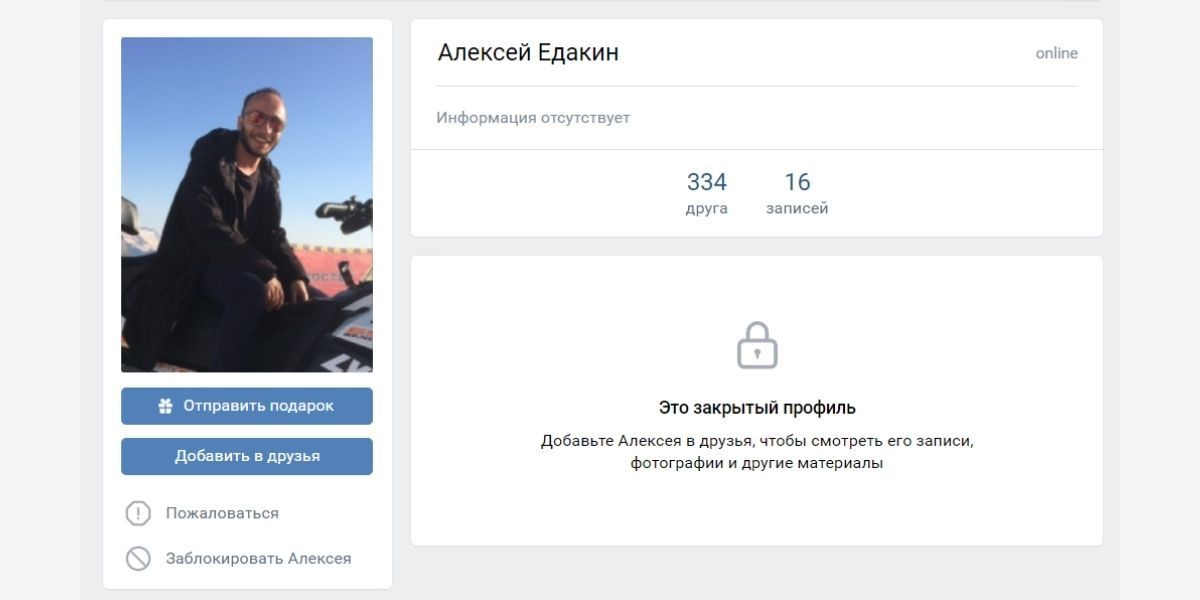This screenshot has height=600, width=1200.
Task: Click the записей label under 16
Action: click(x=797, y=209)
